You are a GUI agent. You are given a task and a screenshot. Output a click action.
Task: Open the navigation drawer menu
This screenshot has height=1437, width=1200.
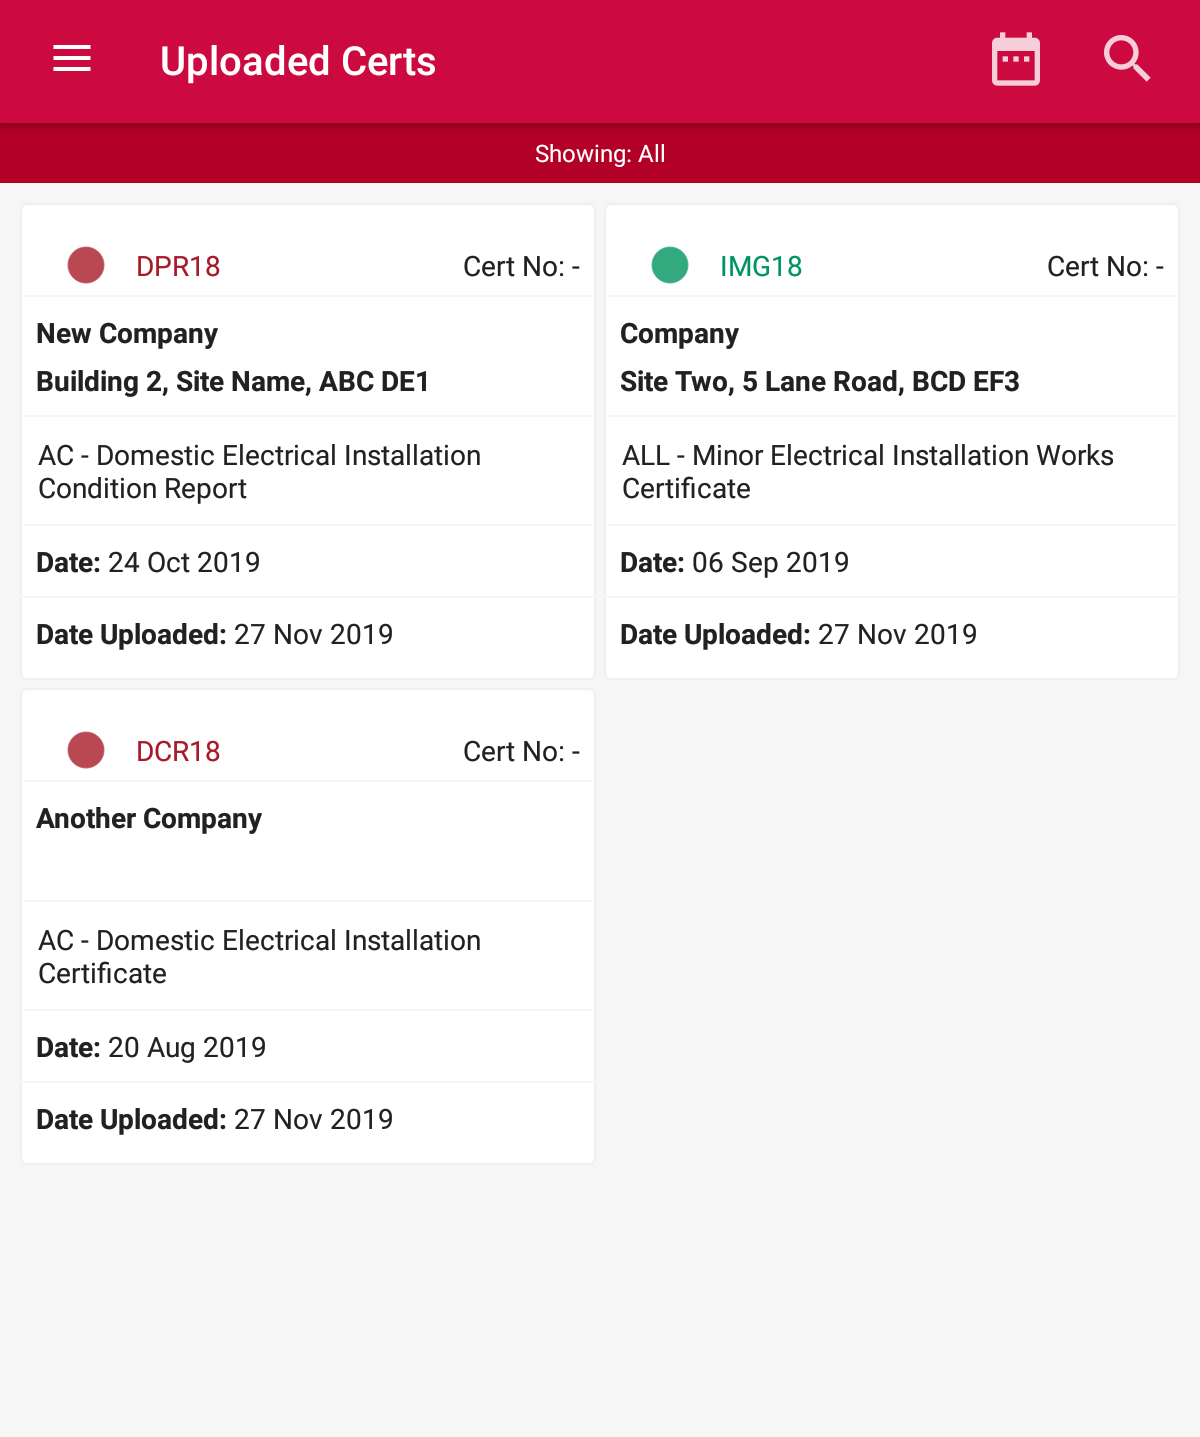[x=71, y=59]
